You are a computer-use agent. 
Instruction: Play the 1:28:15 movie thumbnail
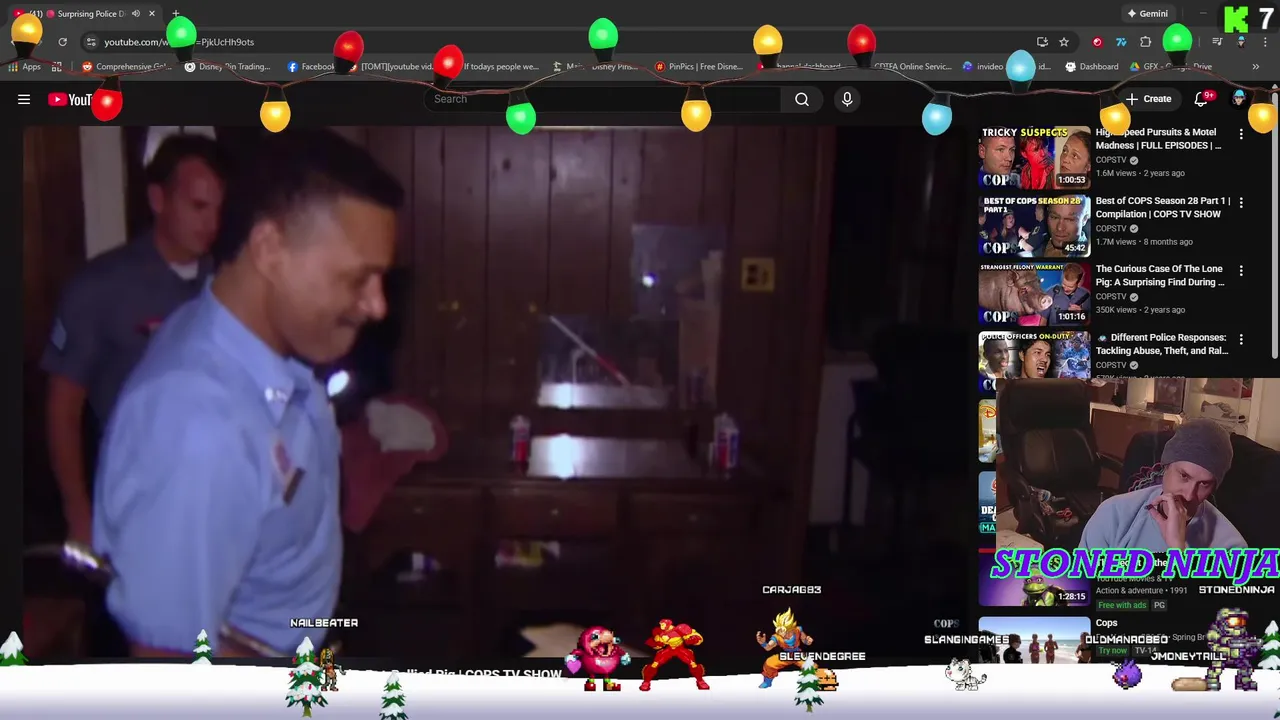pyautogui.click(x=1034, y=577)
